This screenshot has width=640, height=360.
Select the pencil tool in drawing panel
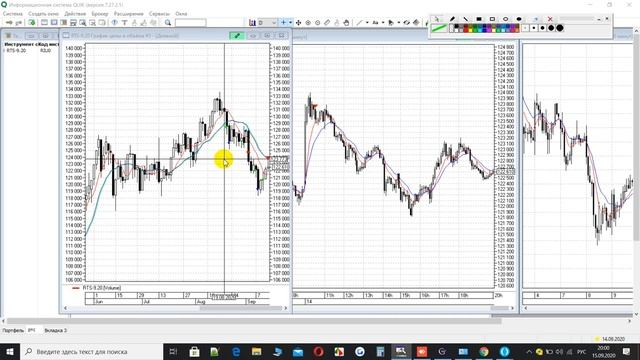452,19
